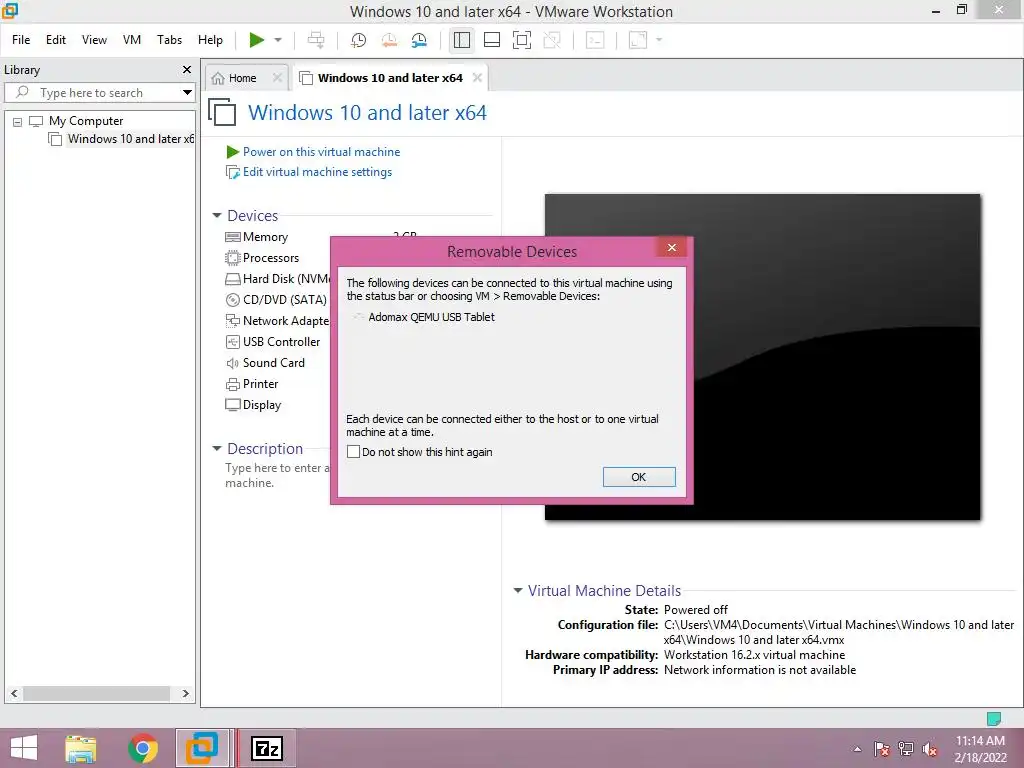Image resolution: width=1024 pixels, height=768 pixels.
Task: Click OK in Removable Devices dialog
Action: [639, 477]
